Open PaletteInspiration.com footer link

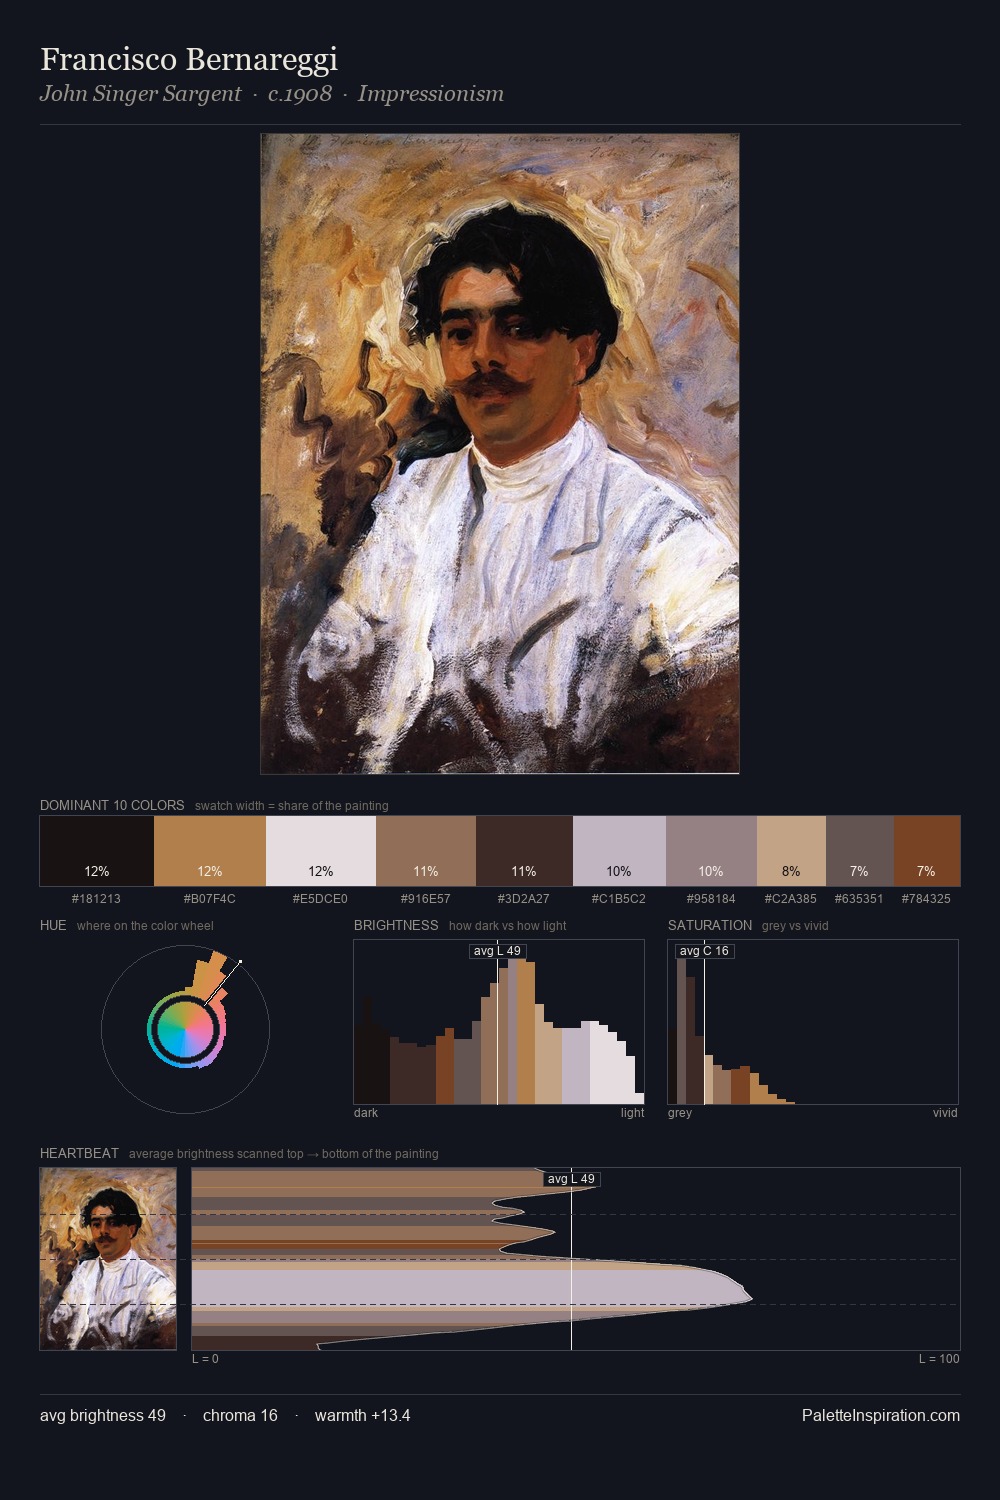click(881, 1415)
